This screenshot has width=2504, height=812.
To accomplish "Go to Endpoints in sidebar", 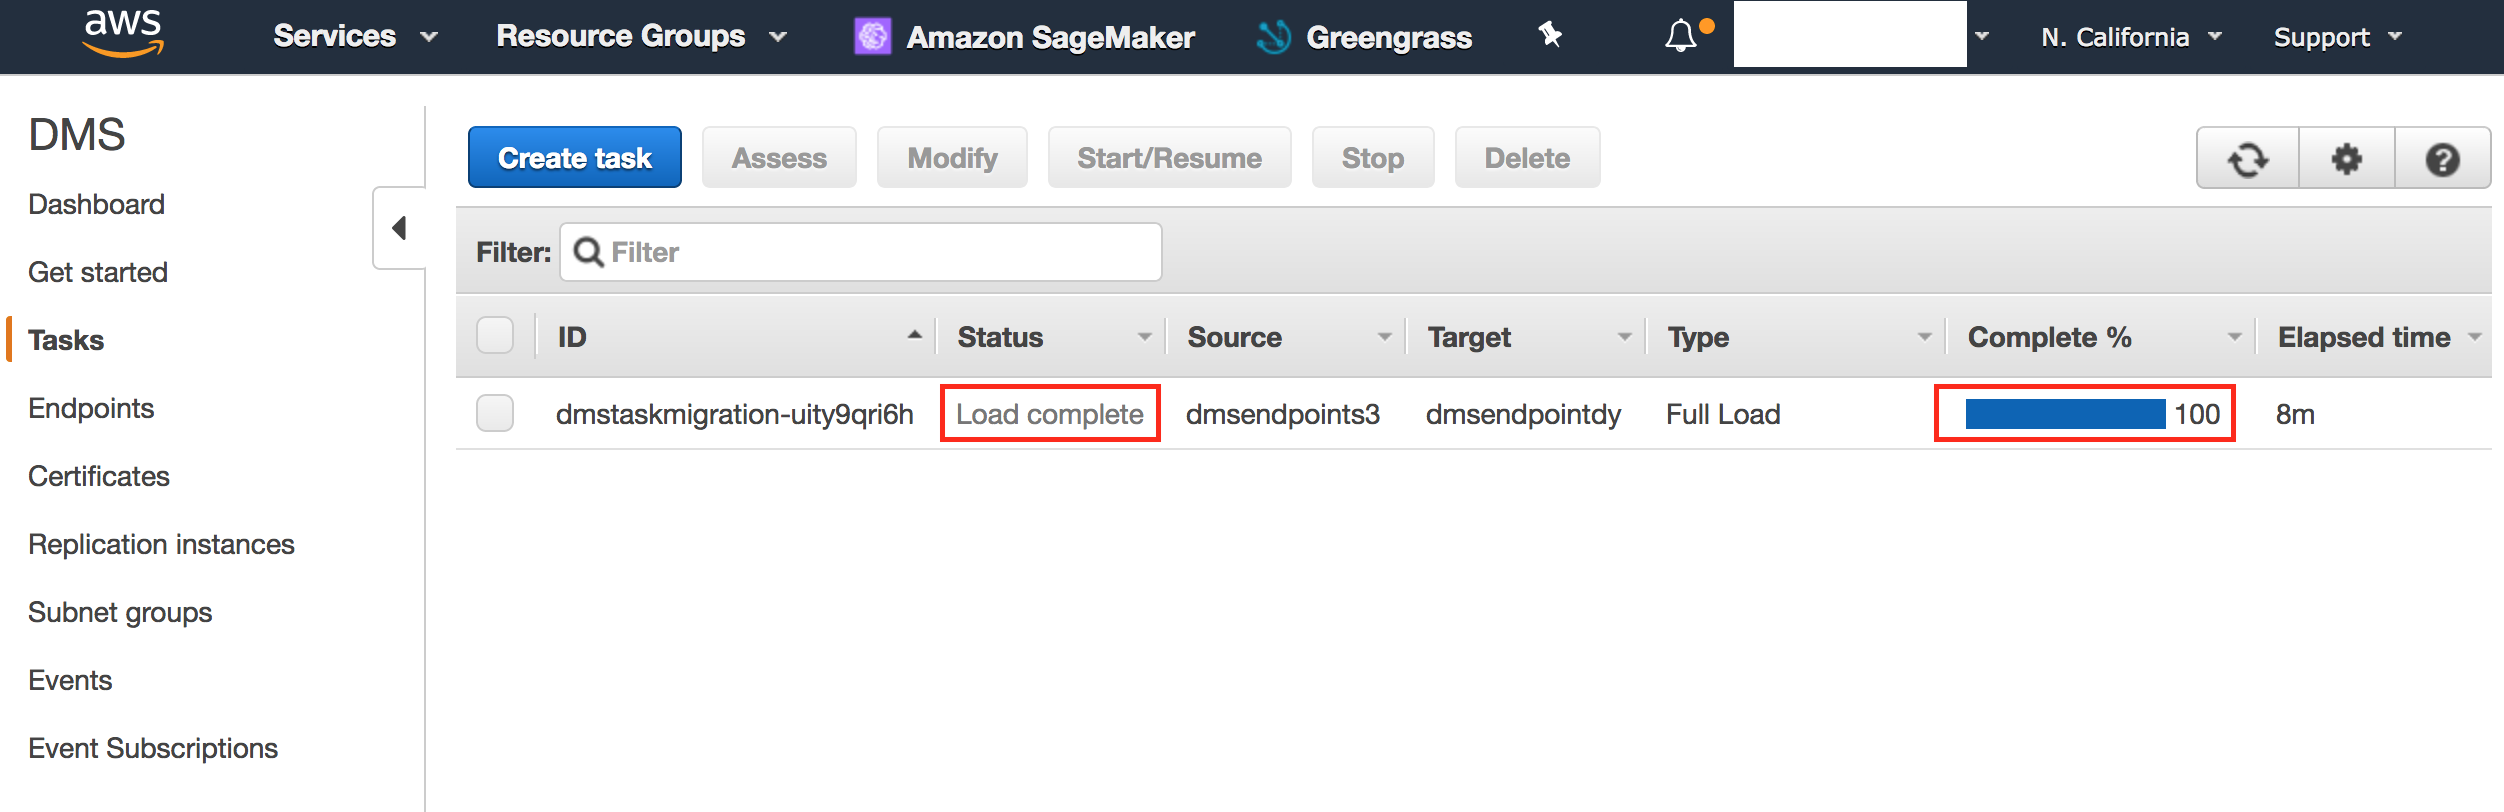I will [x=91, y=408].
